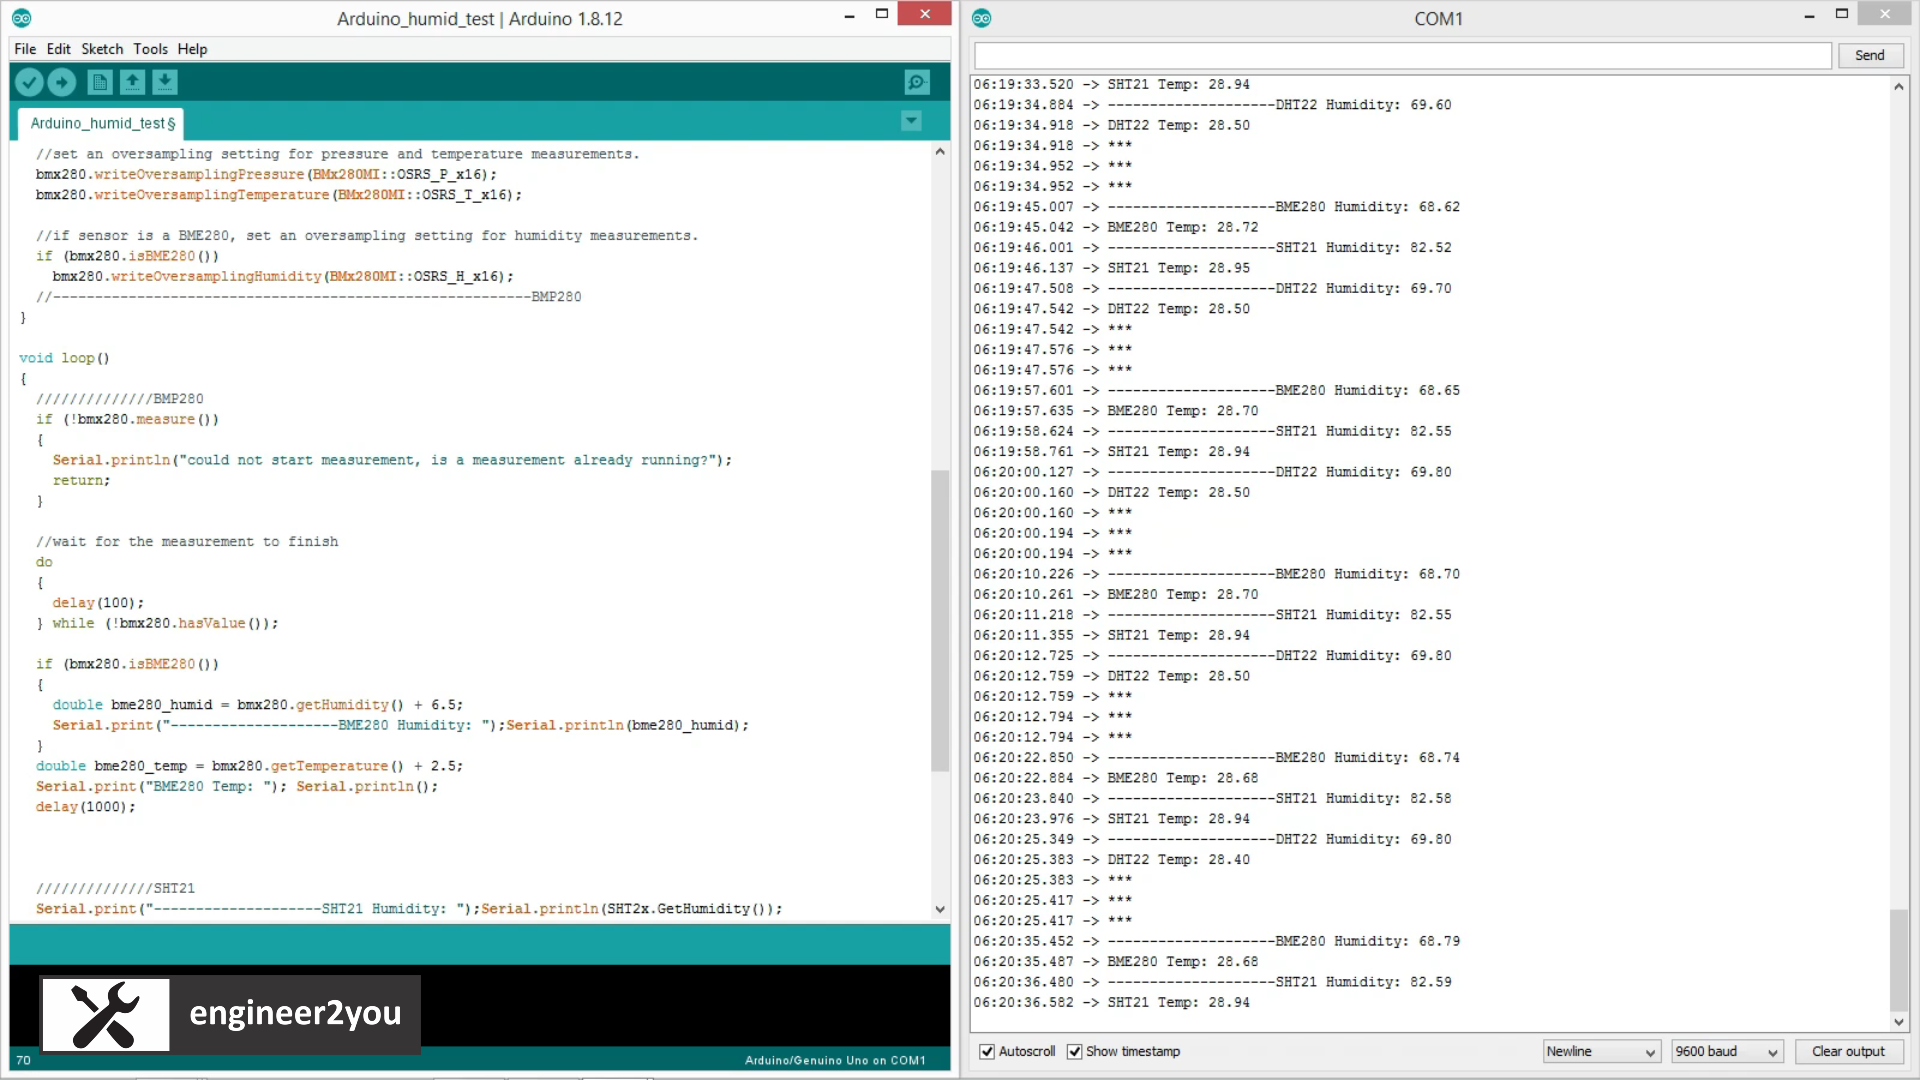Click the Open sketch icon
The height and width of the screenshot is (1080, 1920).
(x=132, y=82)
